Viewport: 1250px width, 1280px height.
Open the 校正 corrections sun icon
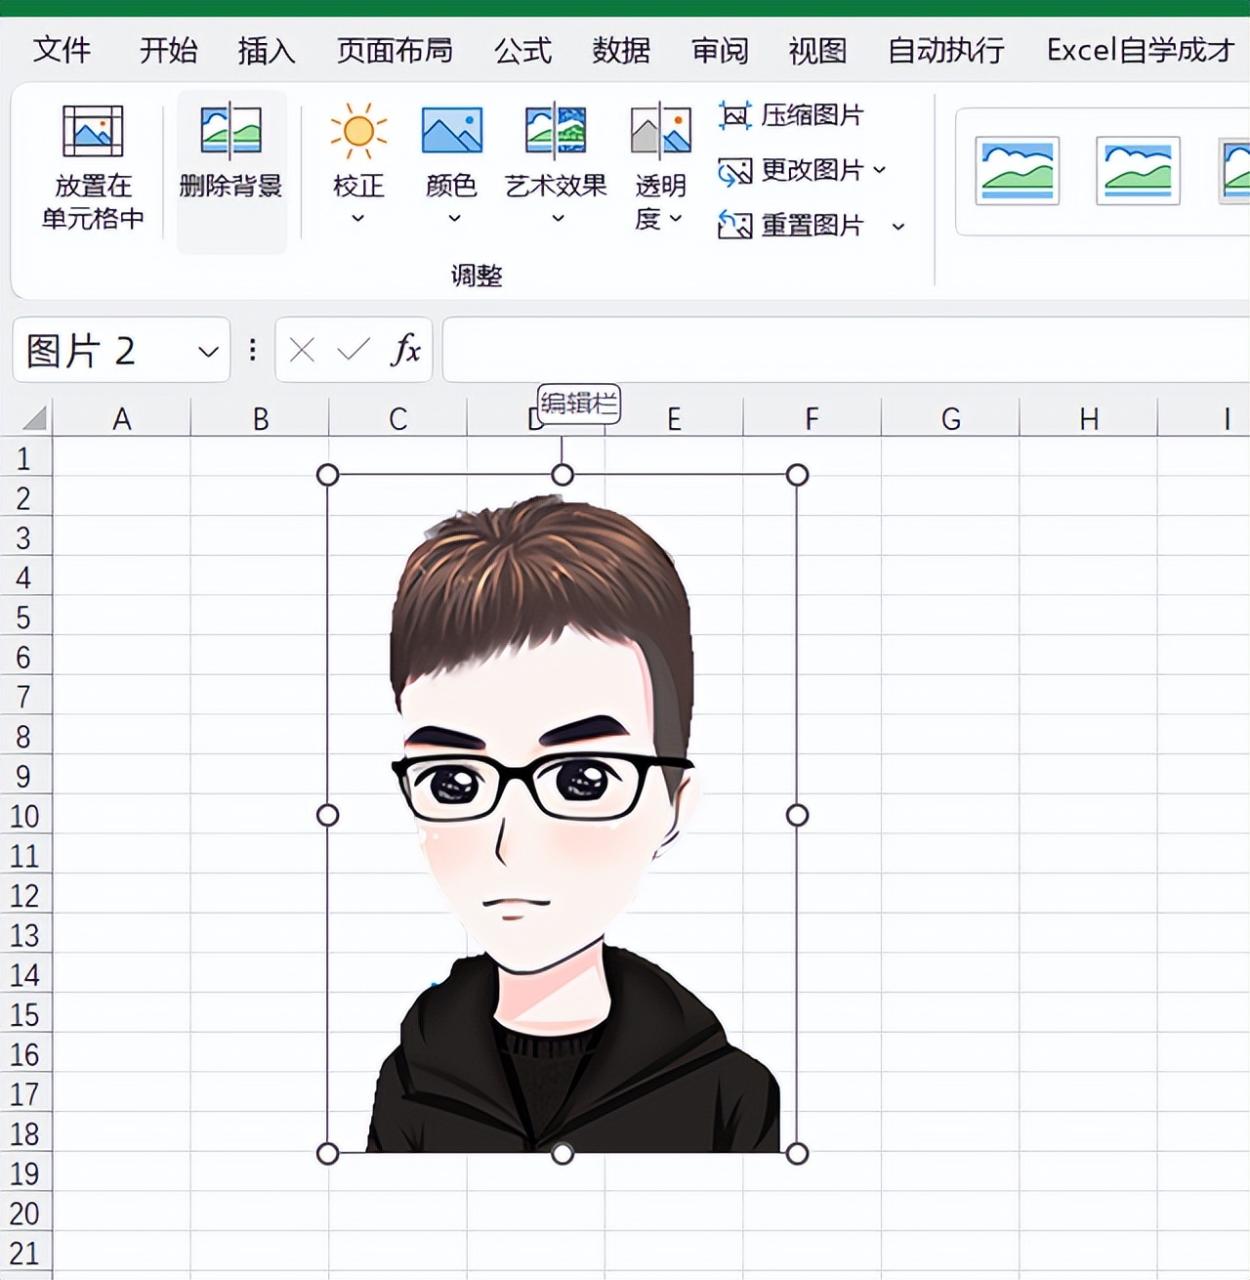[358, 131]
